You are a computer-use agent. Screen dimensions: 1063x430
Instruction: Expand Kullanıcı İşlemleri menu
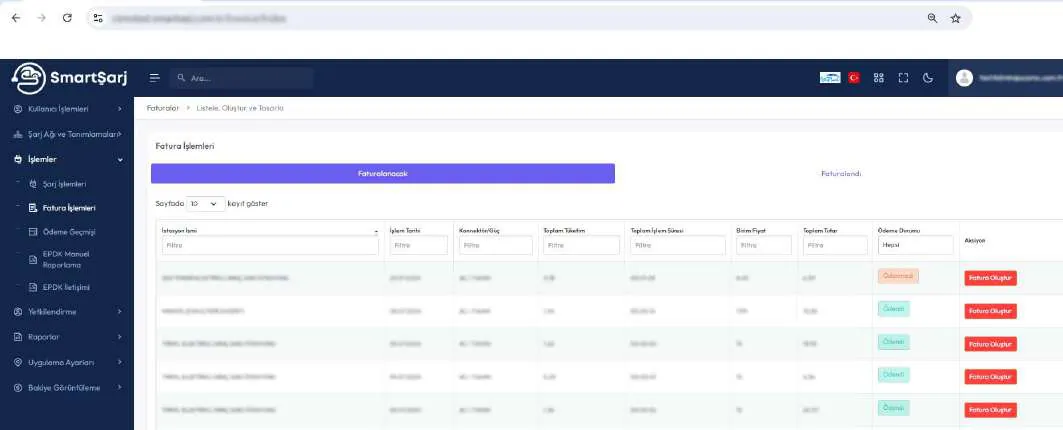[67, 109]
